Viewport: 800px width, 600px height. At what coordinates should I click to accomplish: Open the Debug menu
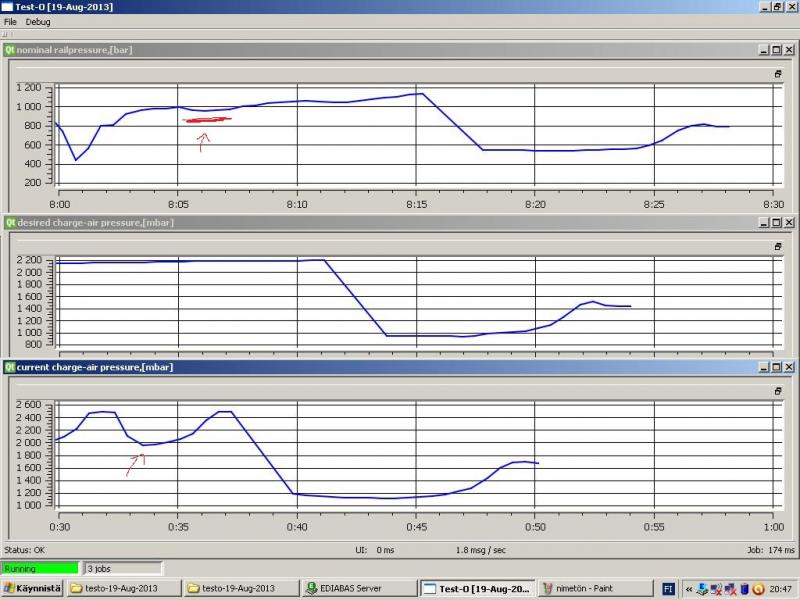pos(38,21)
